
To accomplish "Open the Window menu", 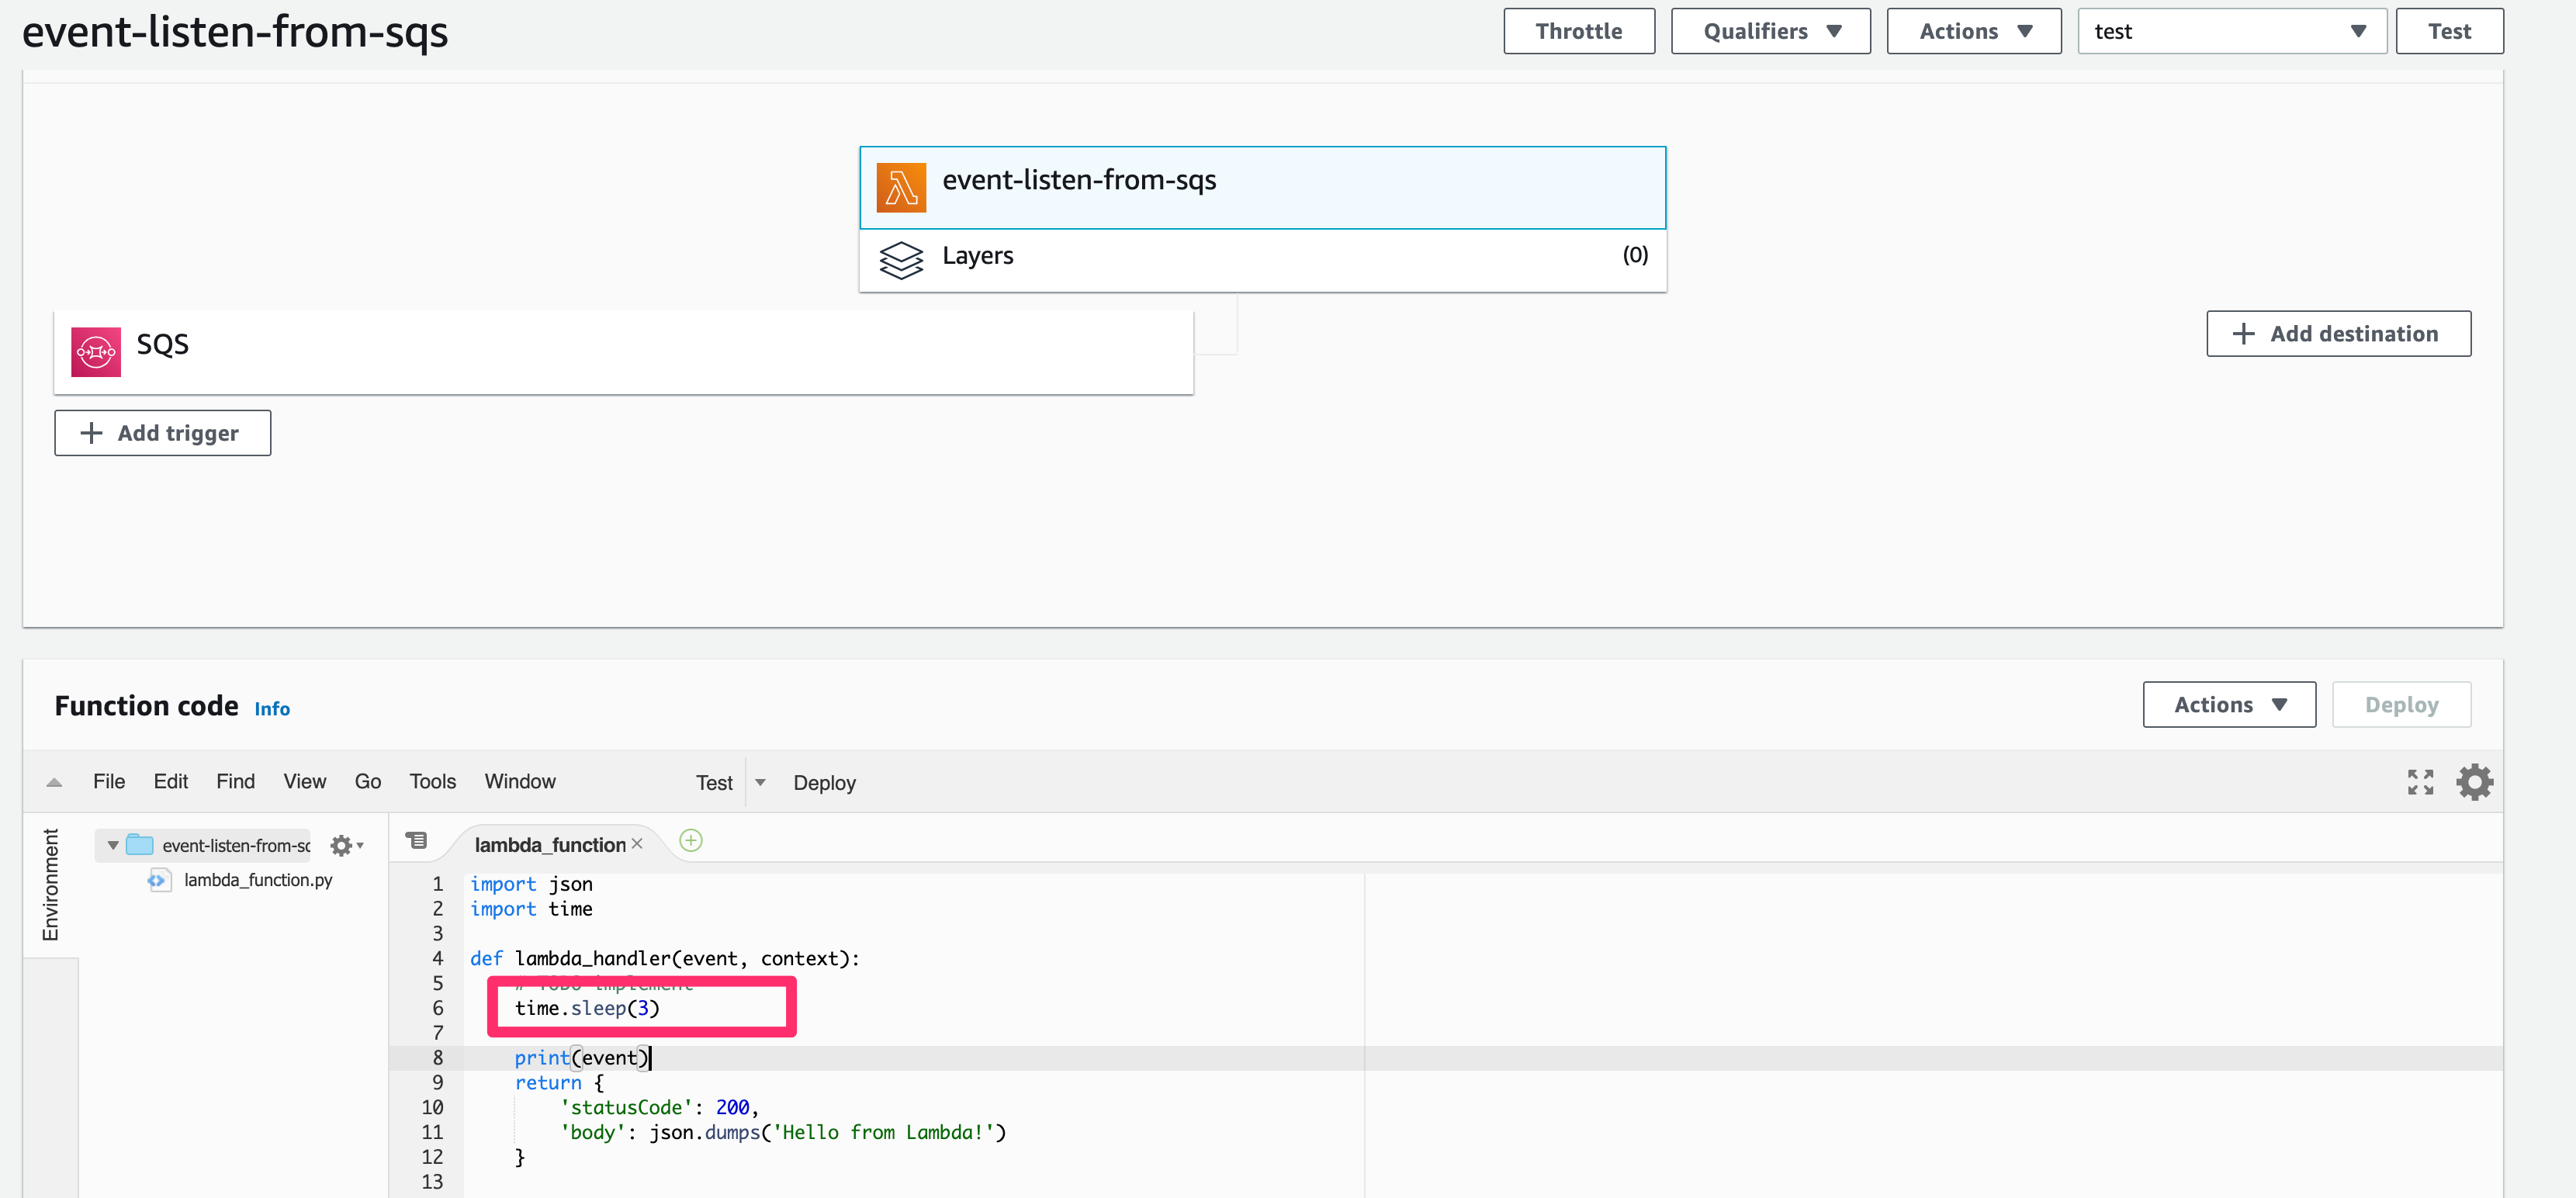I will [520, 781].
